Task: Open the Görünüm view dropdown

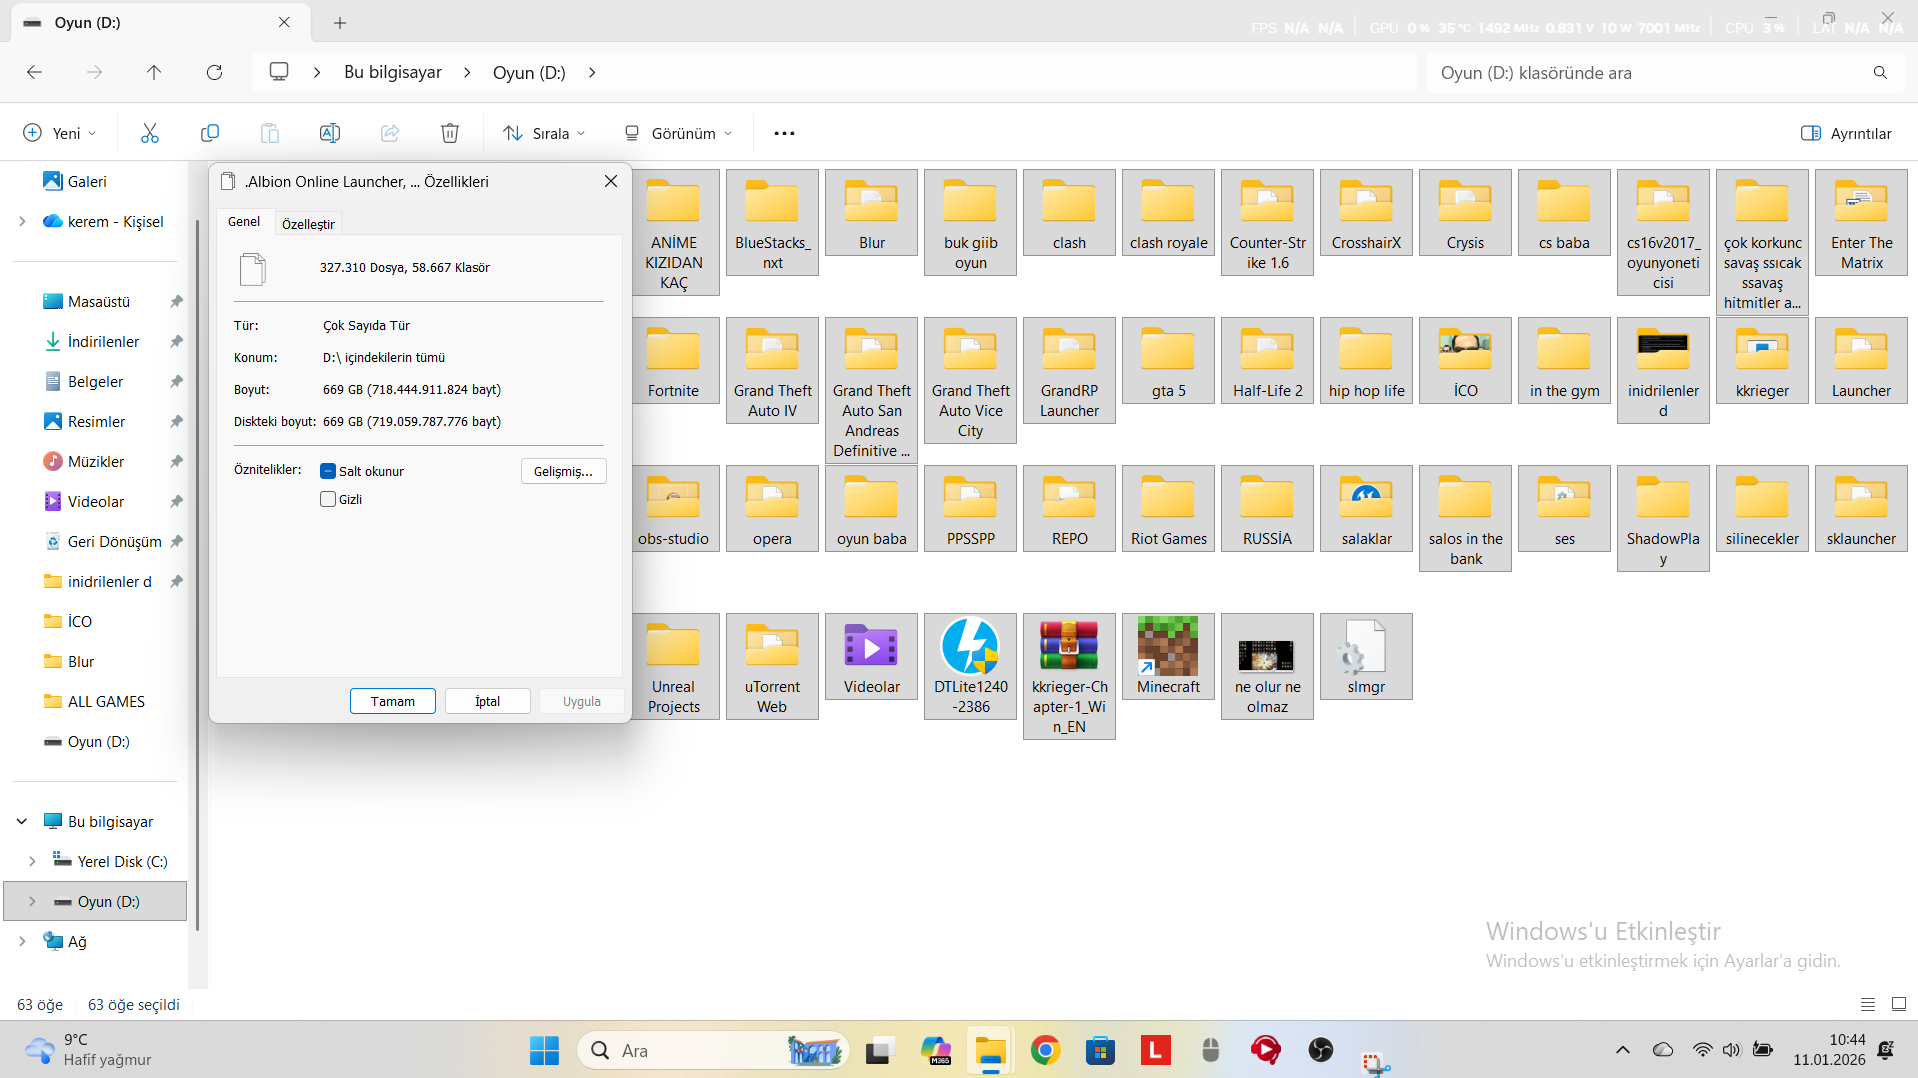Action: pos(678,133)
